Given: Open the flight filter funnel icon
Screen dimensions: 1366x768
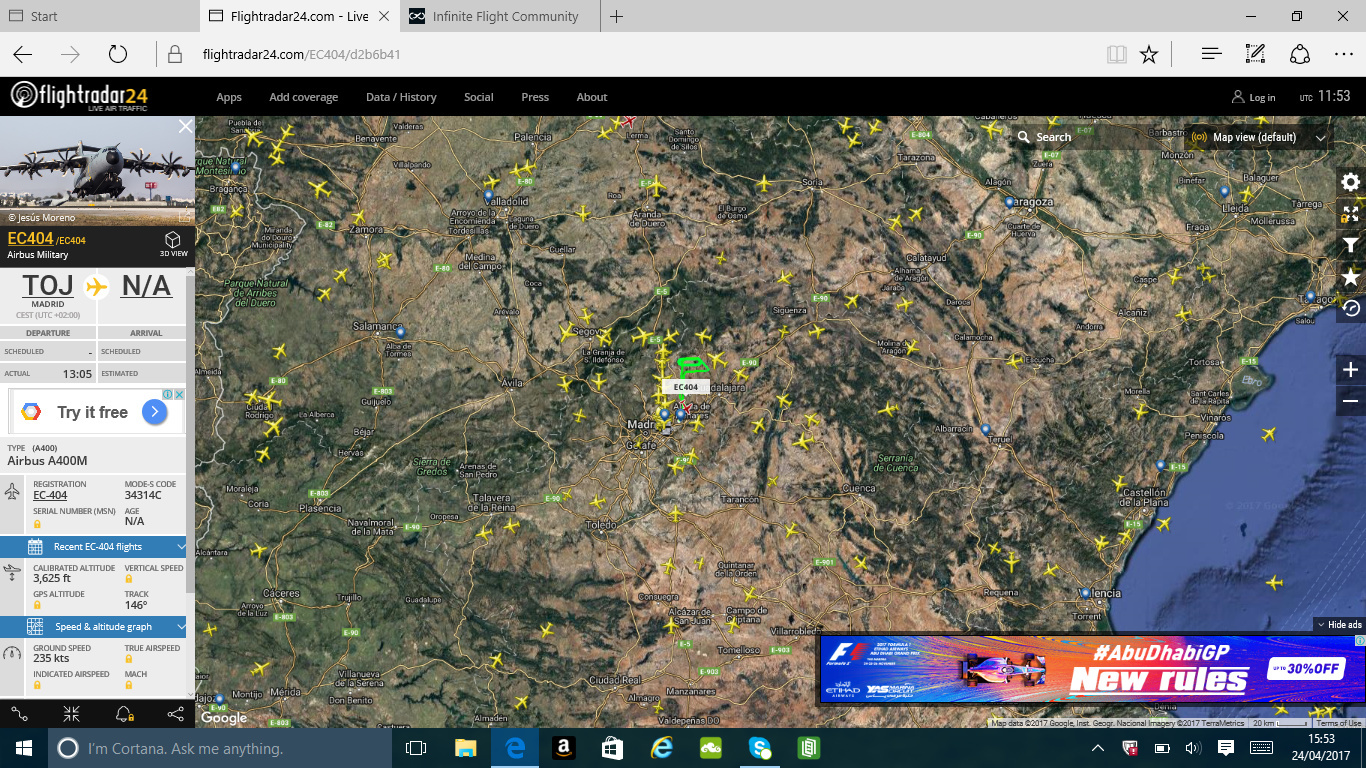Looking at the screenshot, I should [1350, 245].
